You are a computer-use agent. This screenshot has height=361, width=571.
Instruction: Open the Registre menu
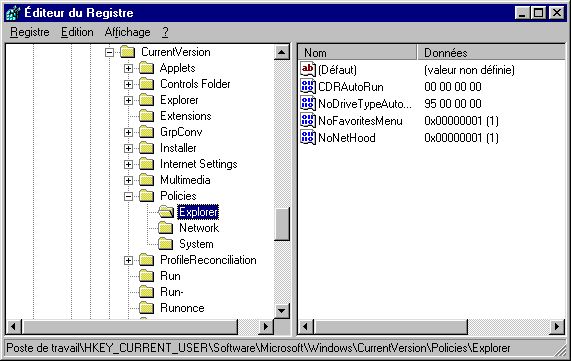30,32
